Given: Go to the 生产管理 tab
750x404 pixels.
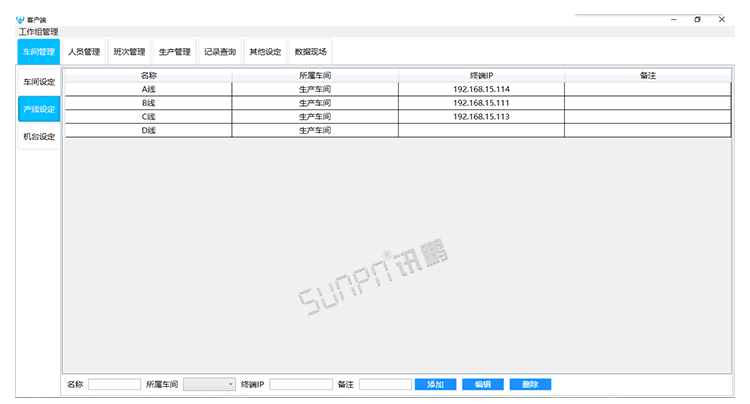Looking at the screenshot, I should (174, 52).
